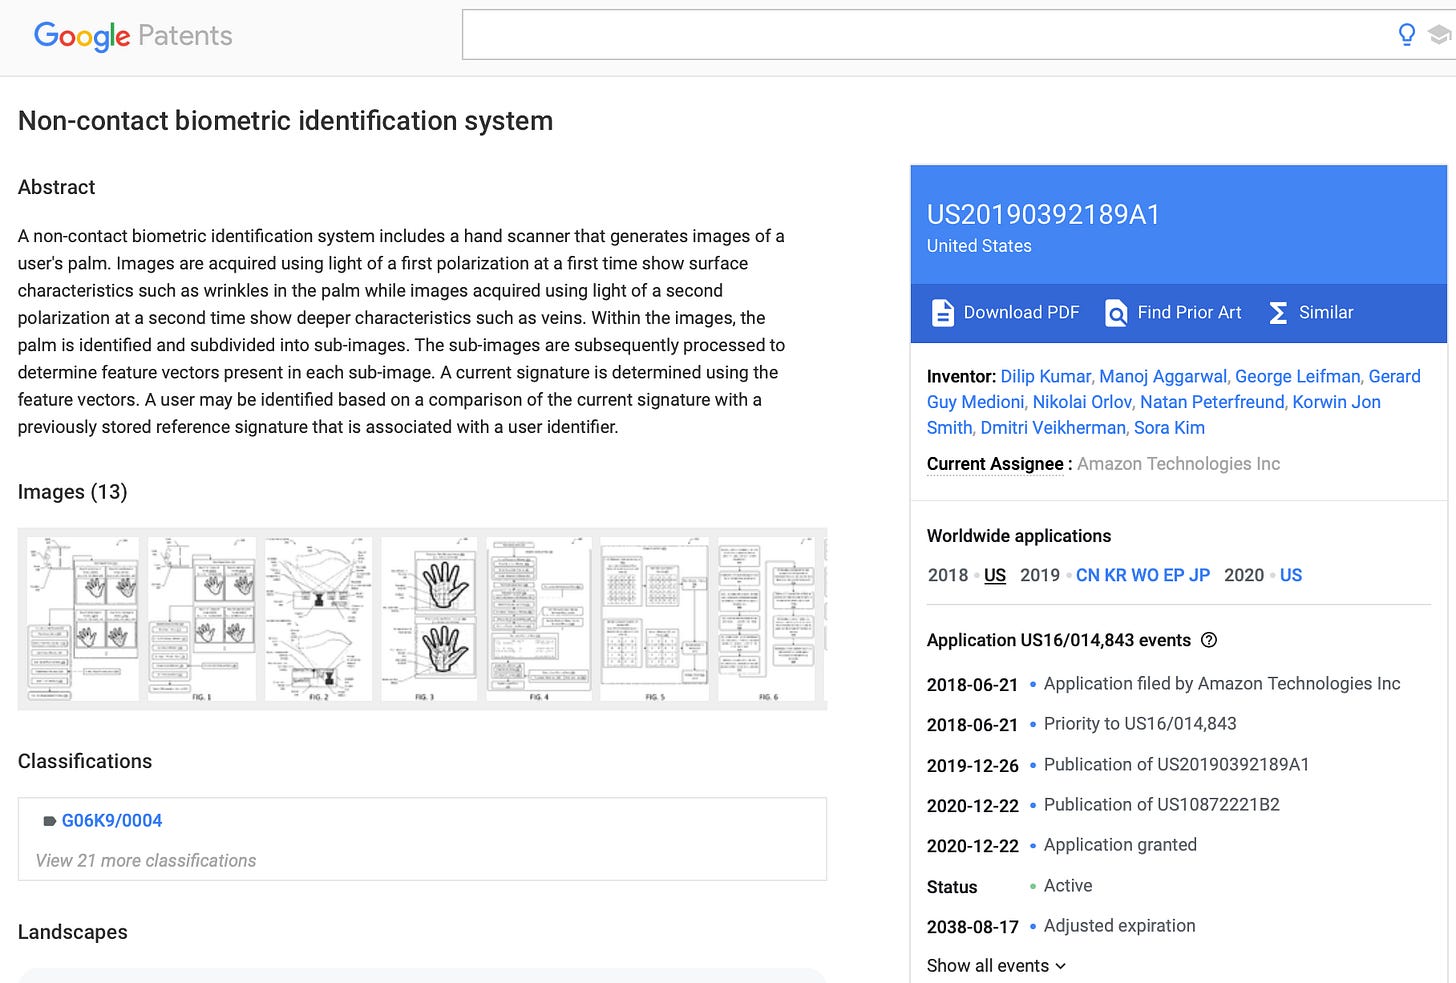Open classification G06K9/0004 link
Viewport: 1456px width, 983px height.
(x=112, y=821)
